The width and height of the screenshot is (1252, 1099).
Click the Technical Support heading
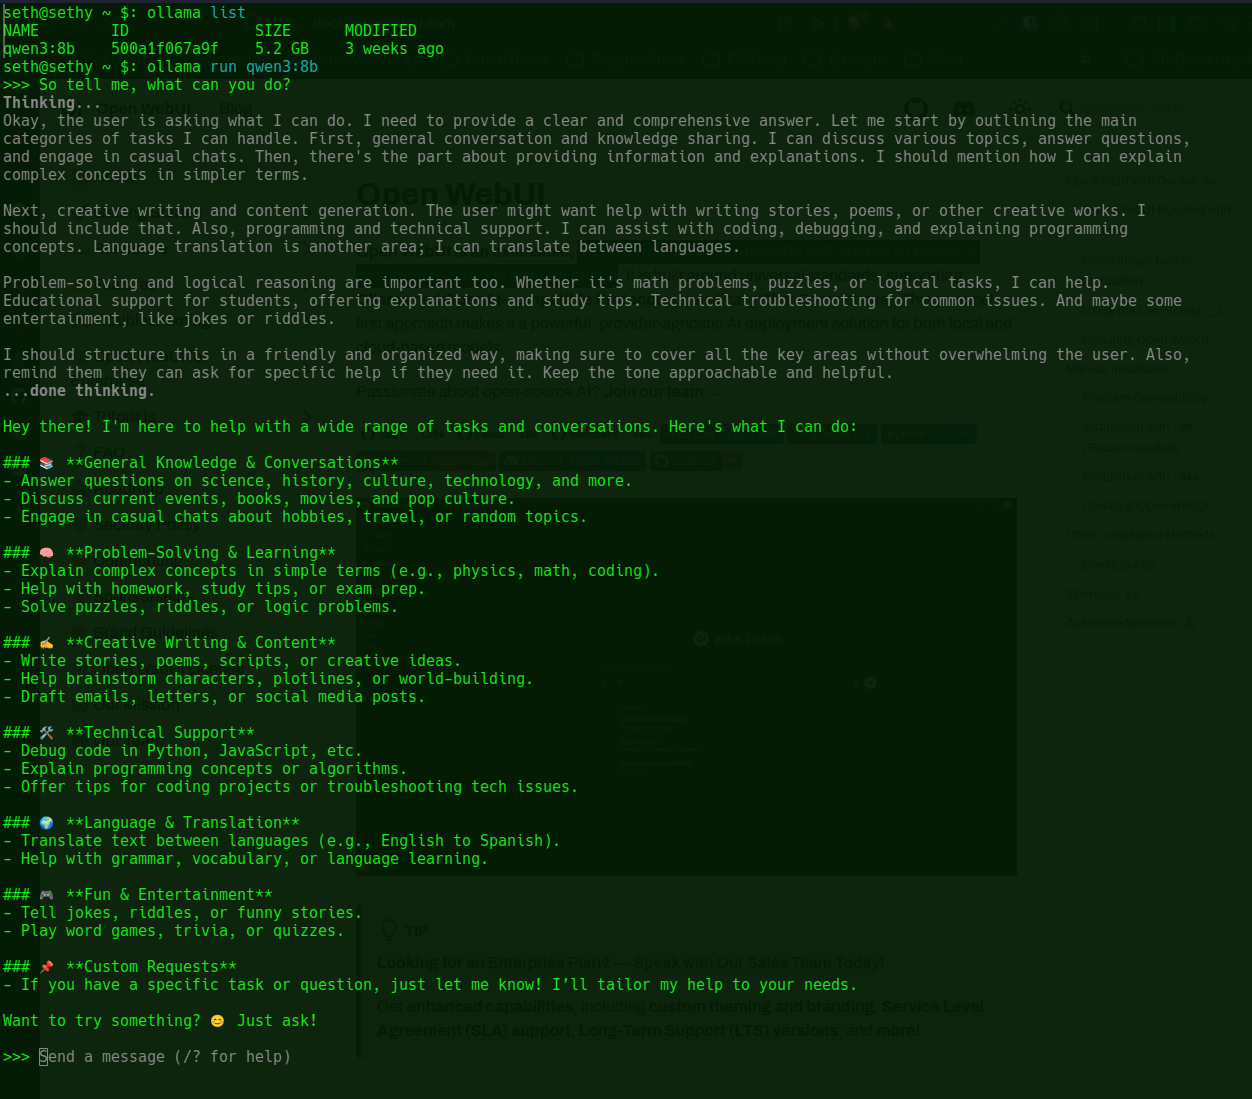pyautogui.click(x=160, y=733)
